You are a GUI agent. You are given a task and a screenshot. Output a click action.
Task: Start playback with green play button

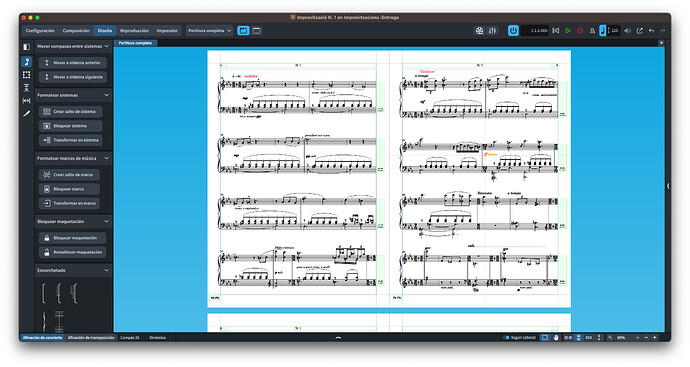(568, 31)
